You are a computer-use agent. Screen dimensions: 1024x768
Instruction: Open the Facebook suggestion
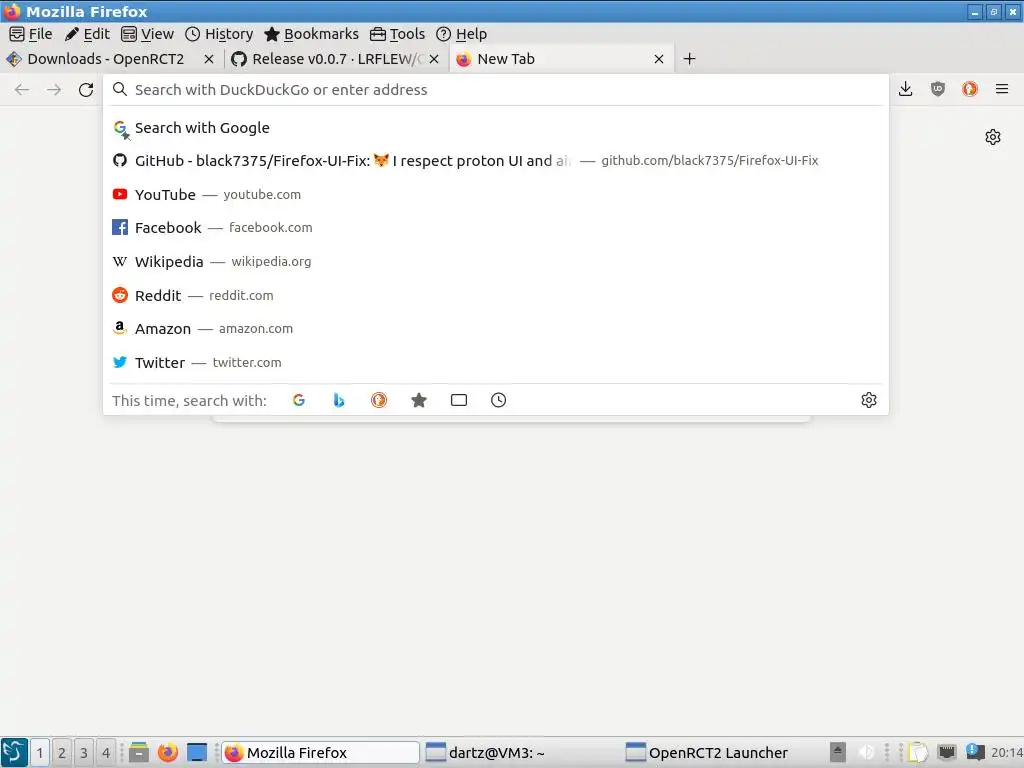pos(496,228)
